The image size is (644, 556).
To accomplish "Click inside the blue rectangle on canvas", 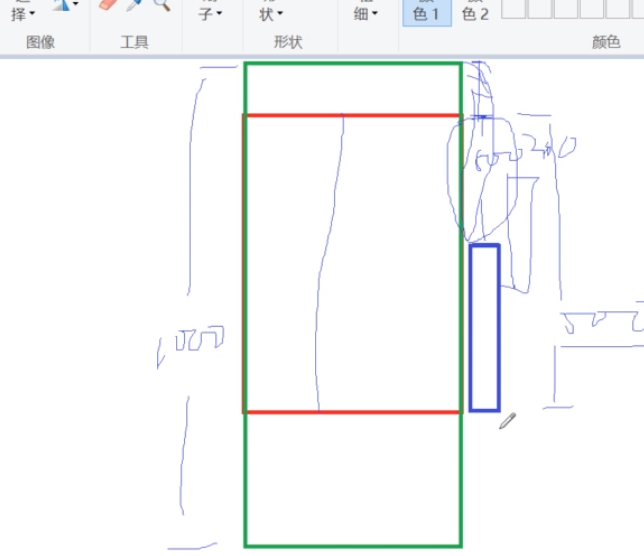I will [485, 327].
